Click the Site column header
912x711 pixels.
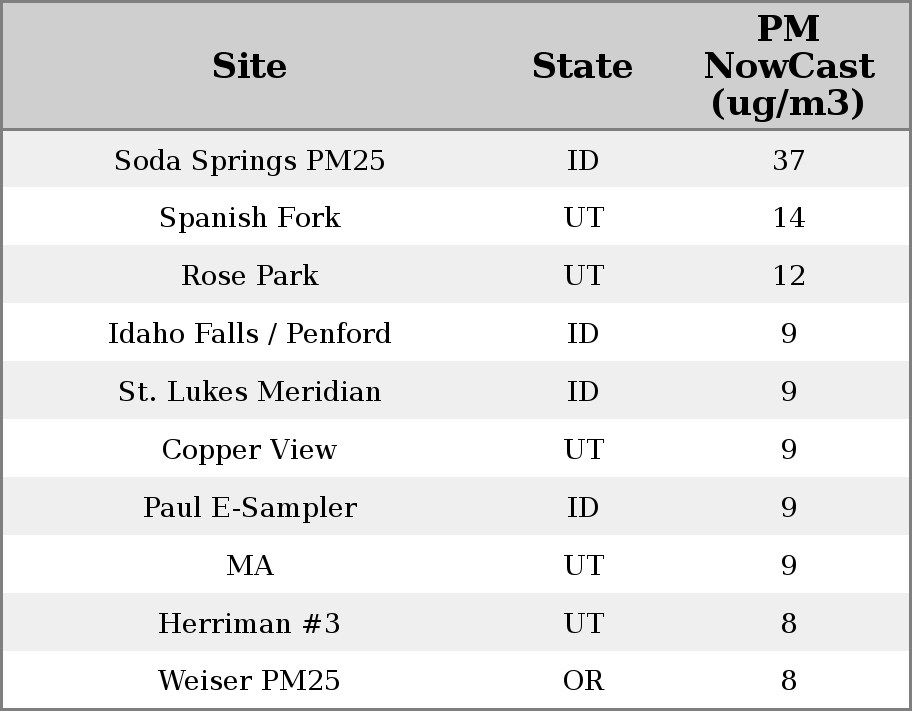(x=249, y=66)
